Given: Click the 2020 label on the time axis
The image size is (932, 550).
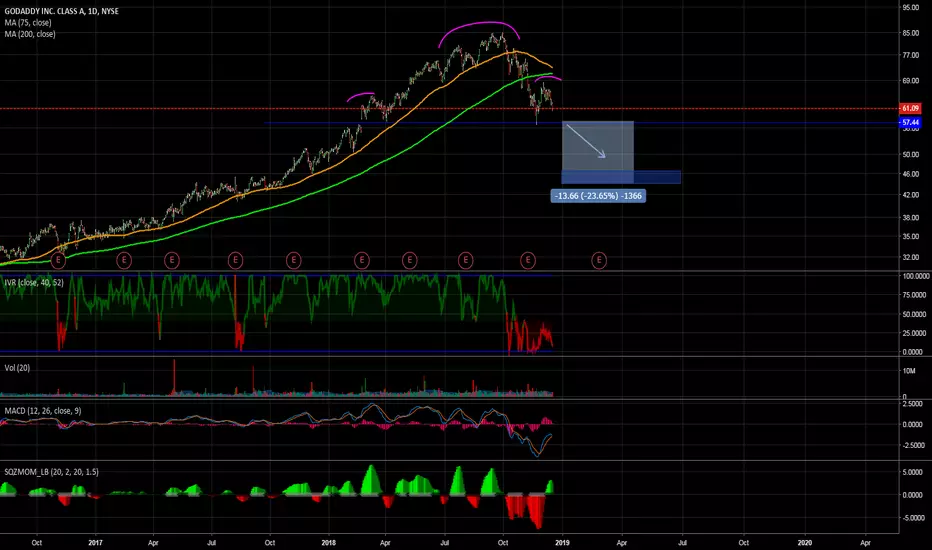Looking at the screenshot, I should [804, 542].
